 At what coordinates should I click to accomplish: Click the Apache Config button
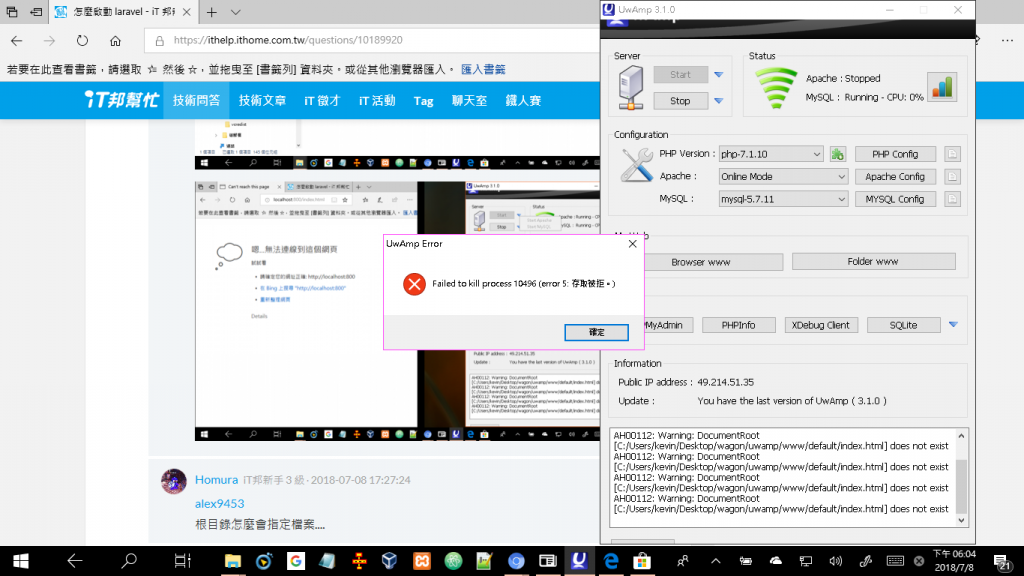click(895, 176)
